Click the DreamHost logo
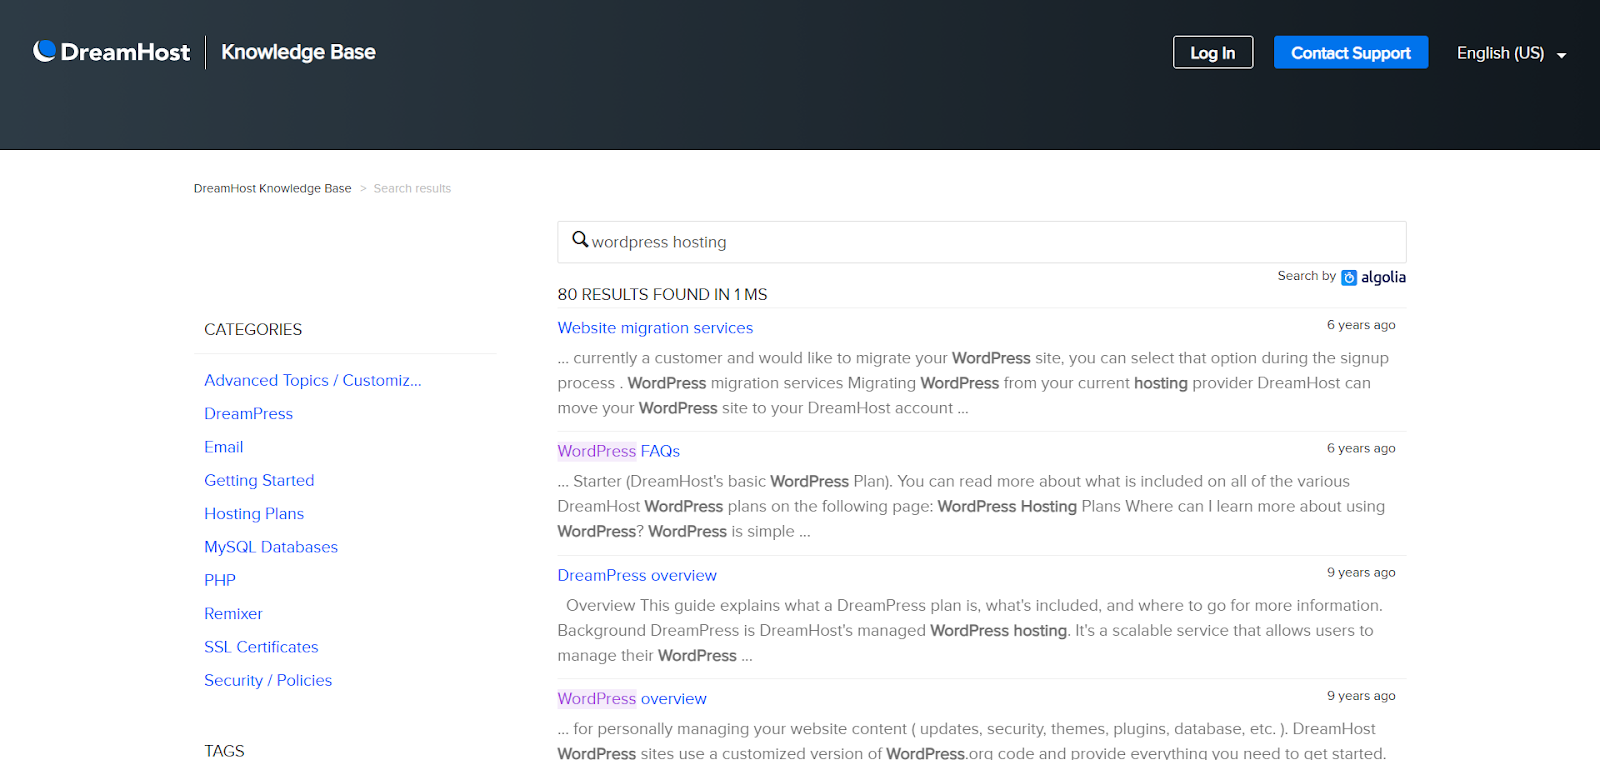Image resolution: width=1600 pixels, height=760 pixels. pos(111,52)
